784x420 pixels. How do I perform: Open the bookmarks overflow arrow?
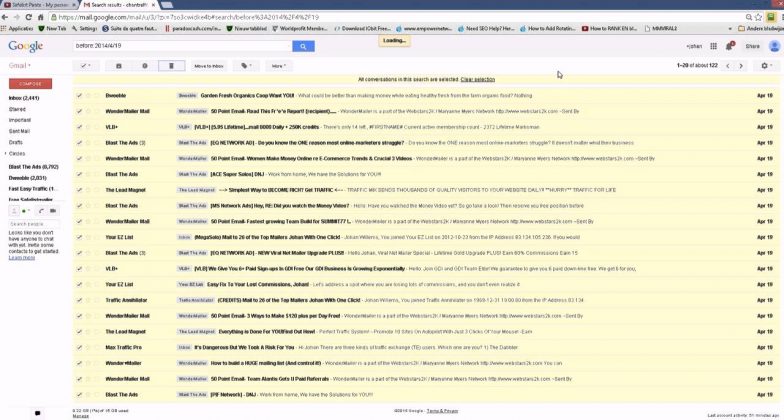tap(730, 29)
